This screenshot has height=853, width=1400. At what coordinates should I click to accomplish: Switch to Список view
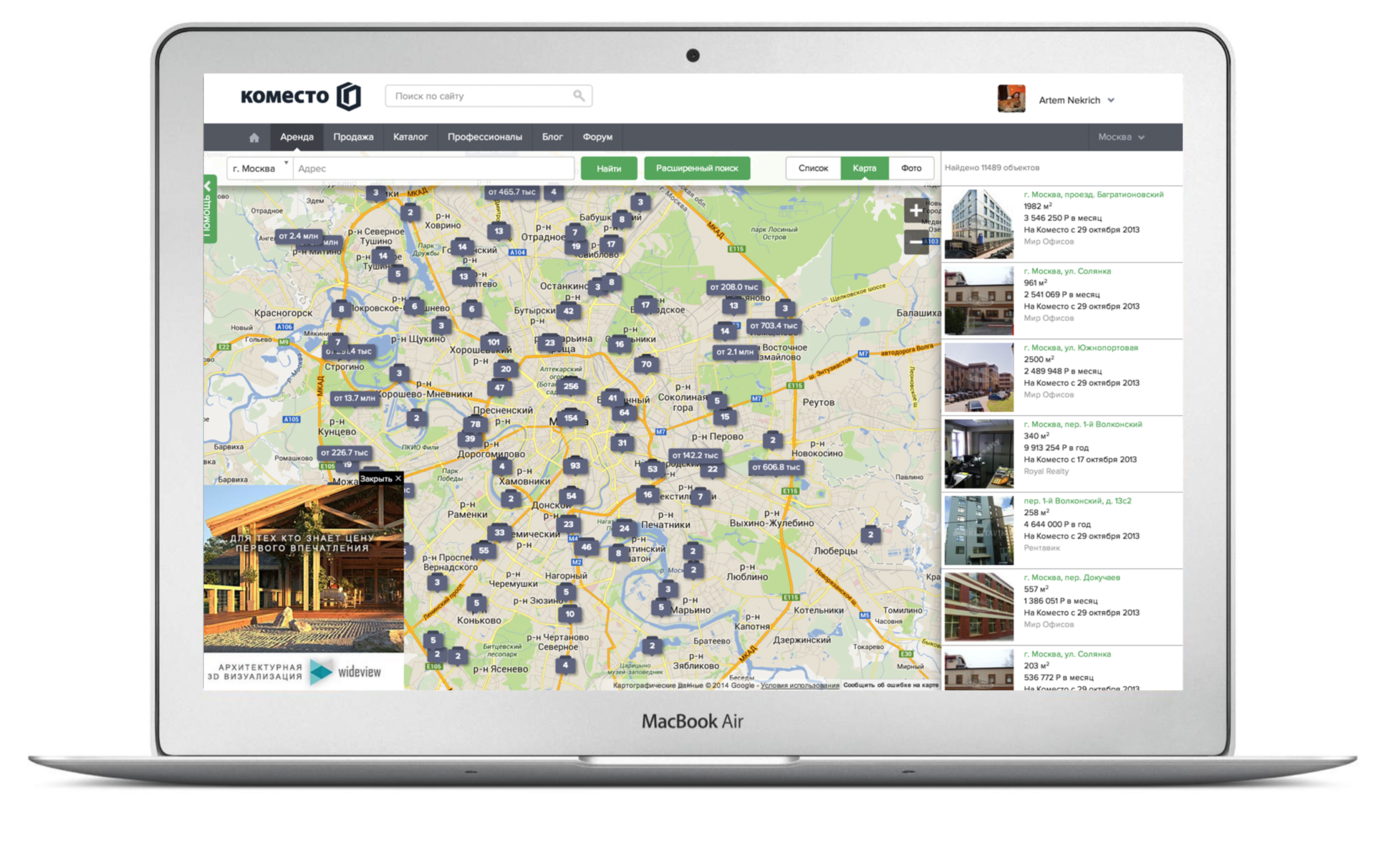pyautogui.click(x=813, y=168)
